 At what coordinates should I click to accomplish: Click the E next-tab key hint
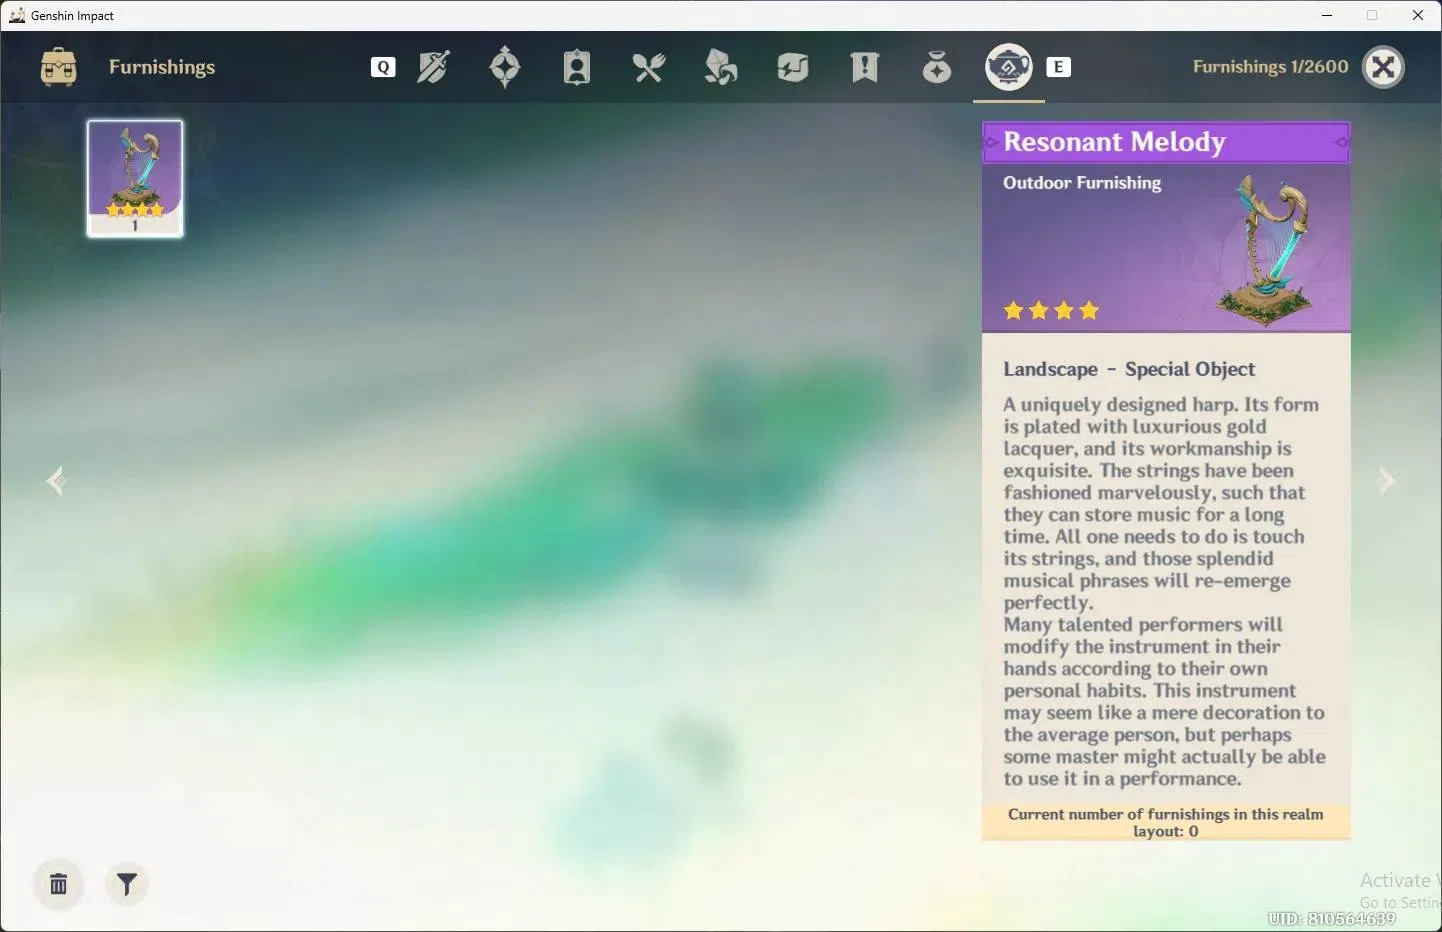(1058, 67)
